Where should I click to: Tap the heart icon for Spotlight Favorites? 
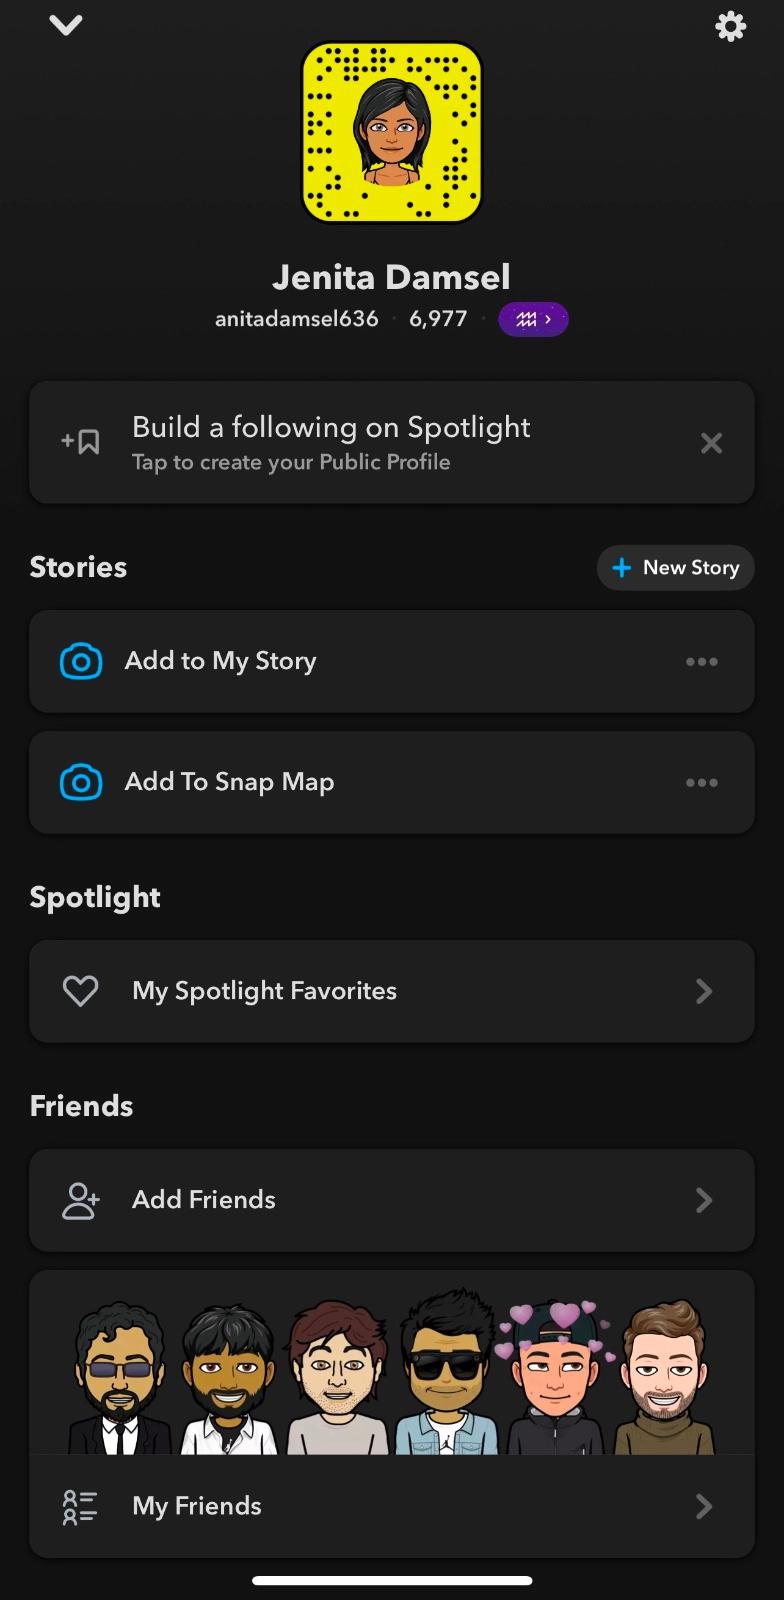point(81,991)
